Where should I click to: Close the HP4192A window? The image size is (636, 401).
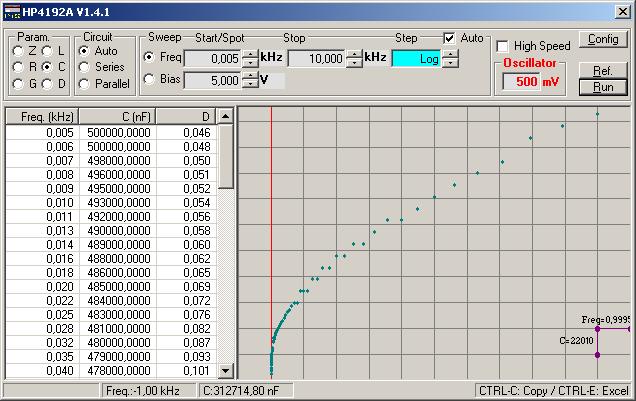[x=622, y=12]
